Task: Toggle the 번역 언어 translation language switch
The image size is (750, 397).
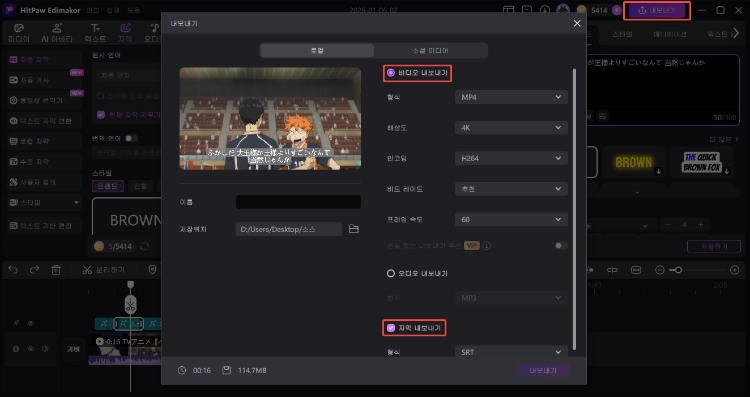Action: point(131,138)
